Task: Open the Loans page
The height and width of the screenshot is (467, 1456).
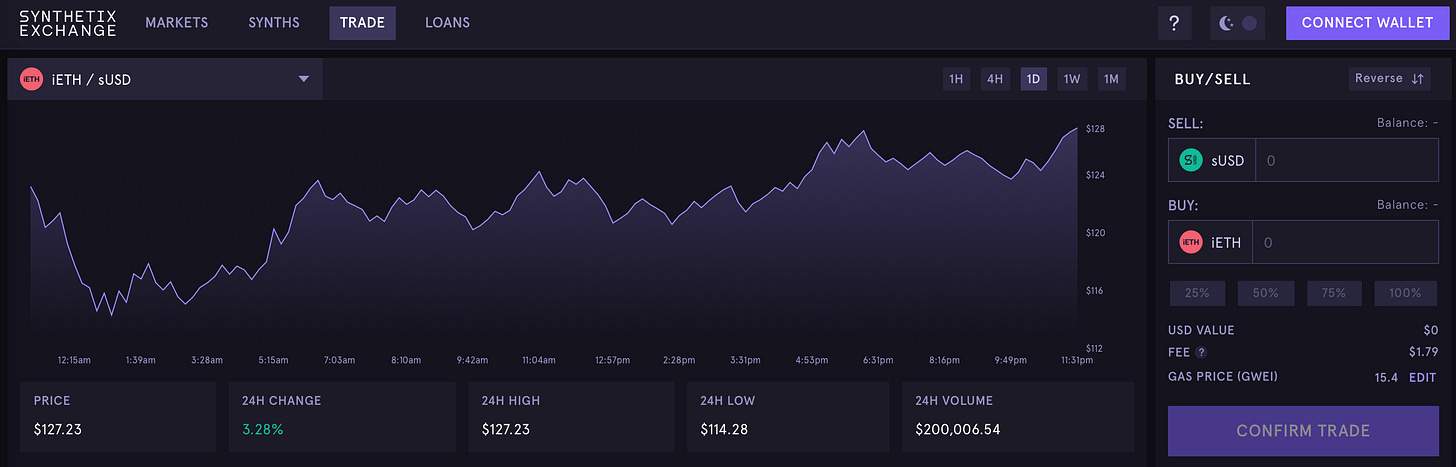Action: pyautogui.click(x=447, y=23)
